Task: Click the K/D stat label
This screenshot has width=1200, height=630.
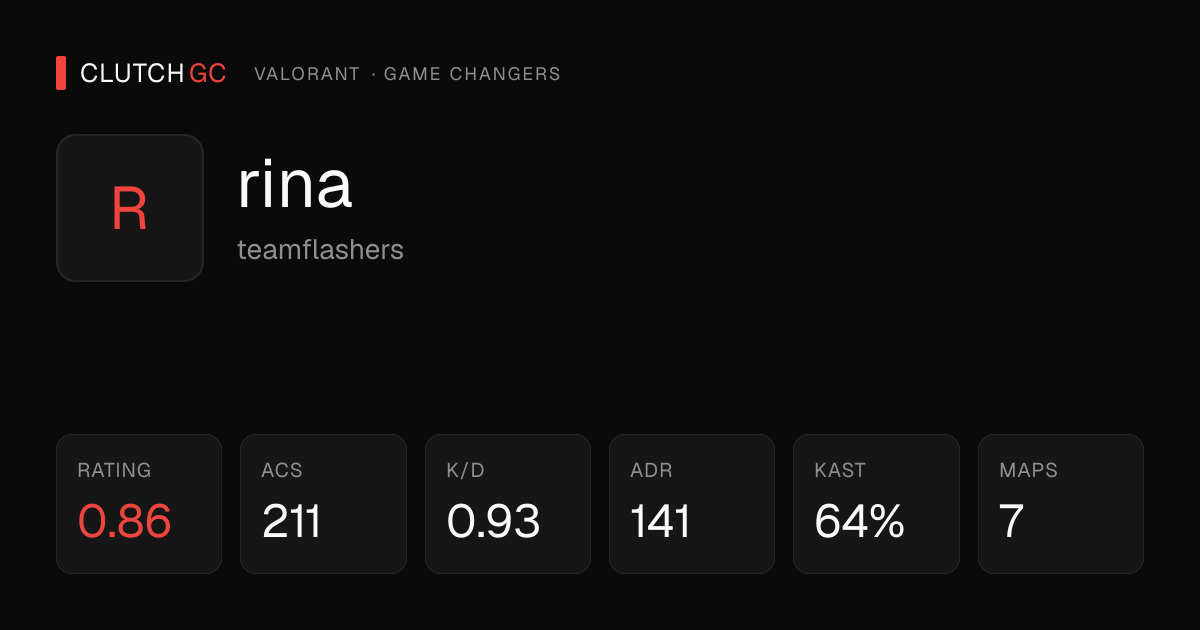Action: [465, 470]
